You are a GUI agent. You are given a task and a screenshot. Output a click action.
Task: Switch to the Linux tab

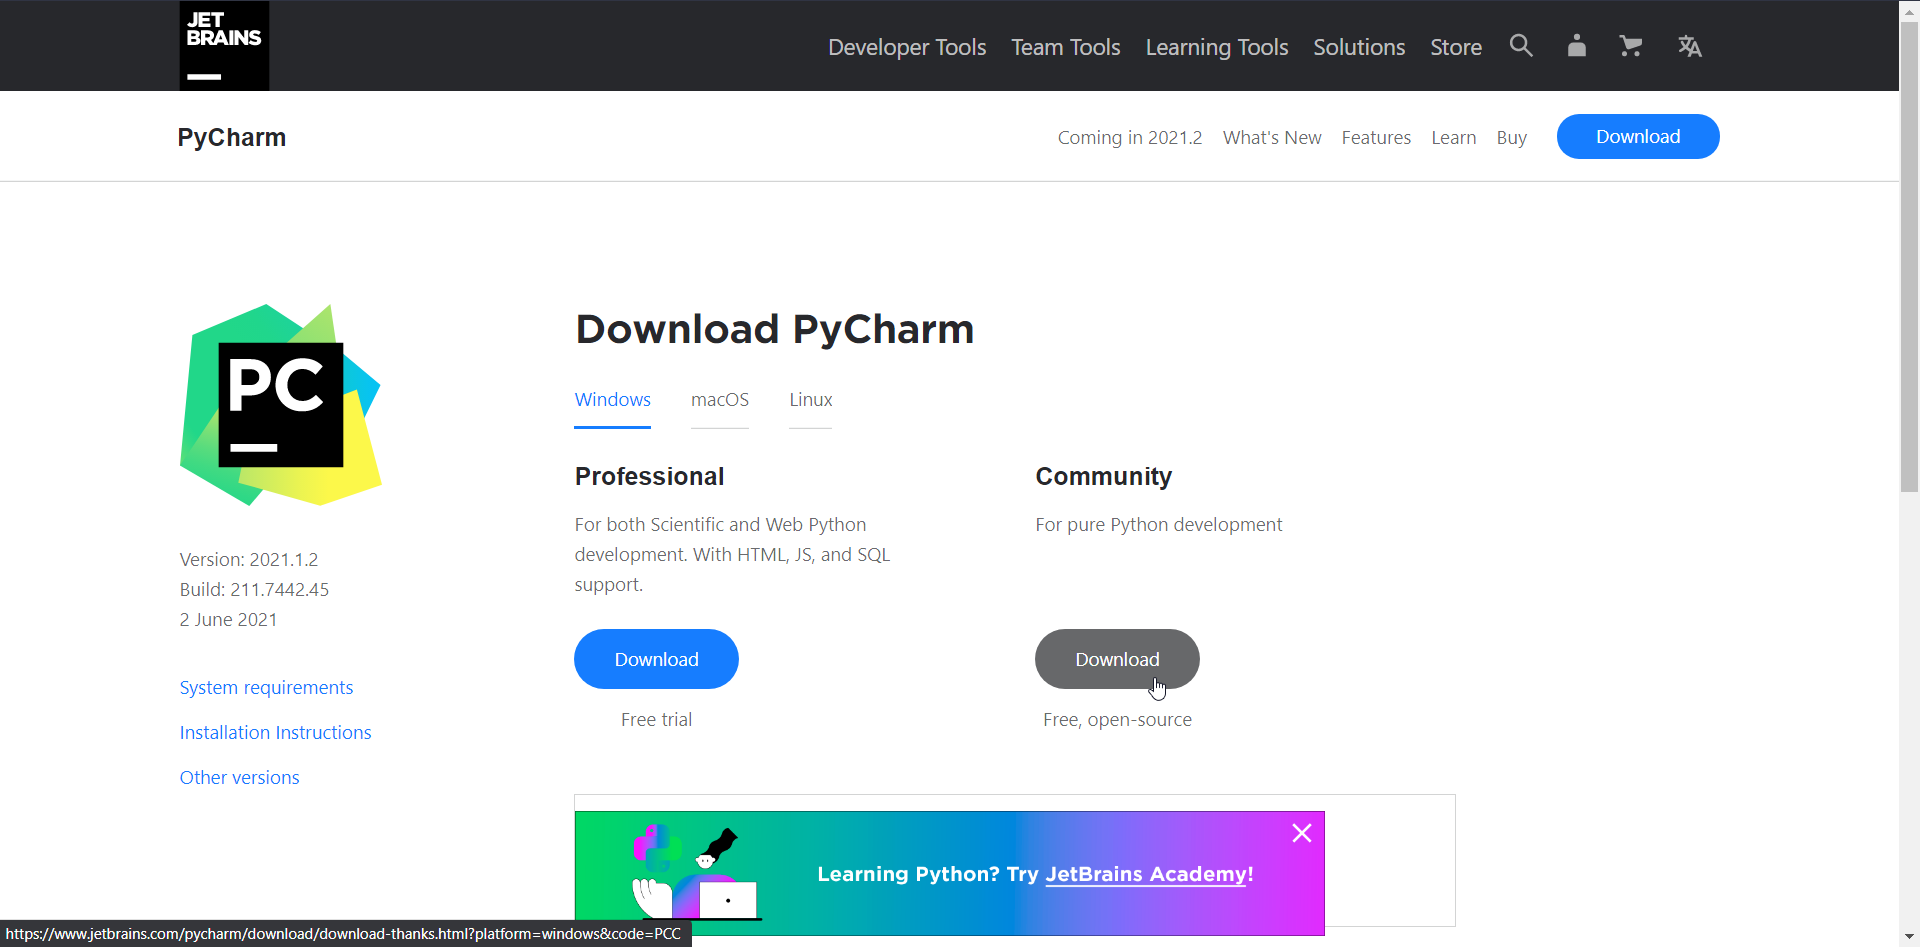click(811, 400)
